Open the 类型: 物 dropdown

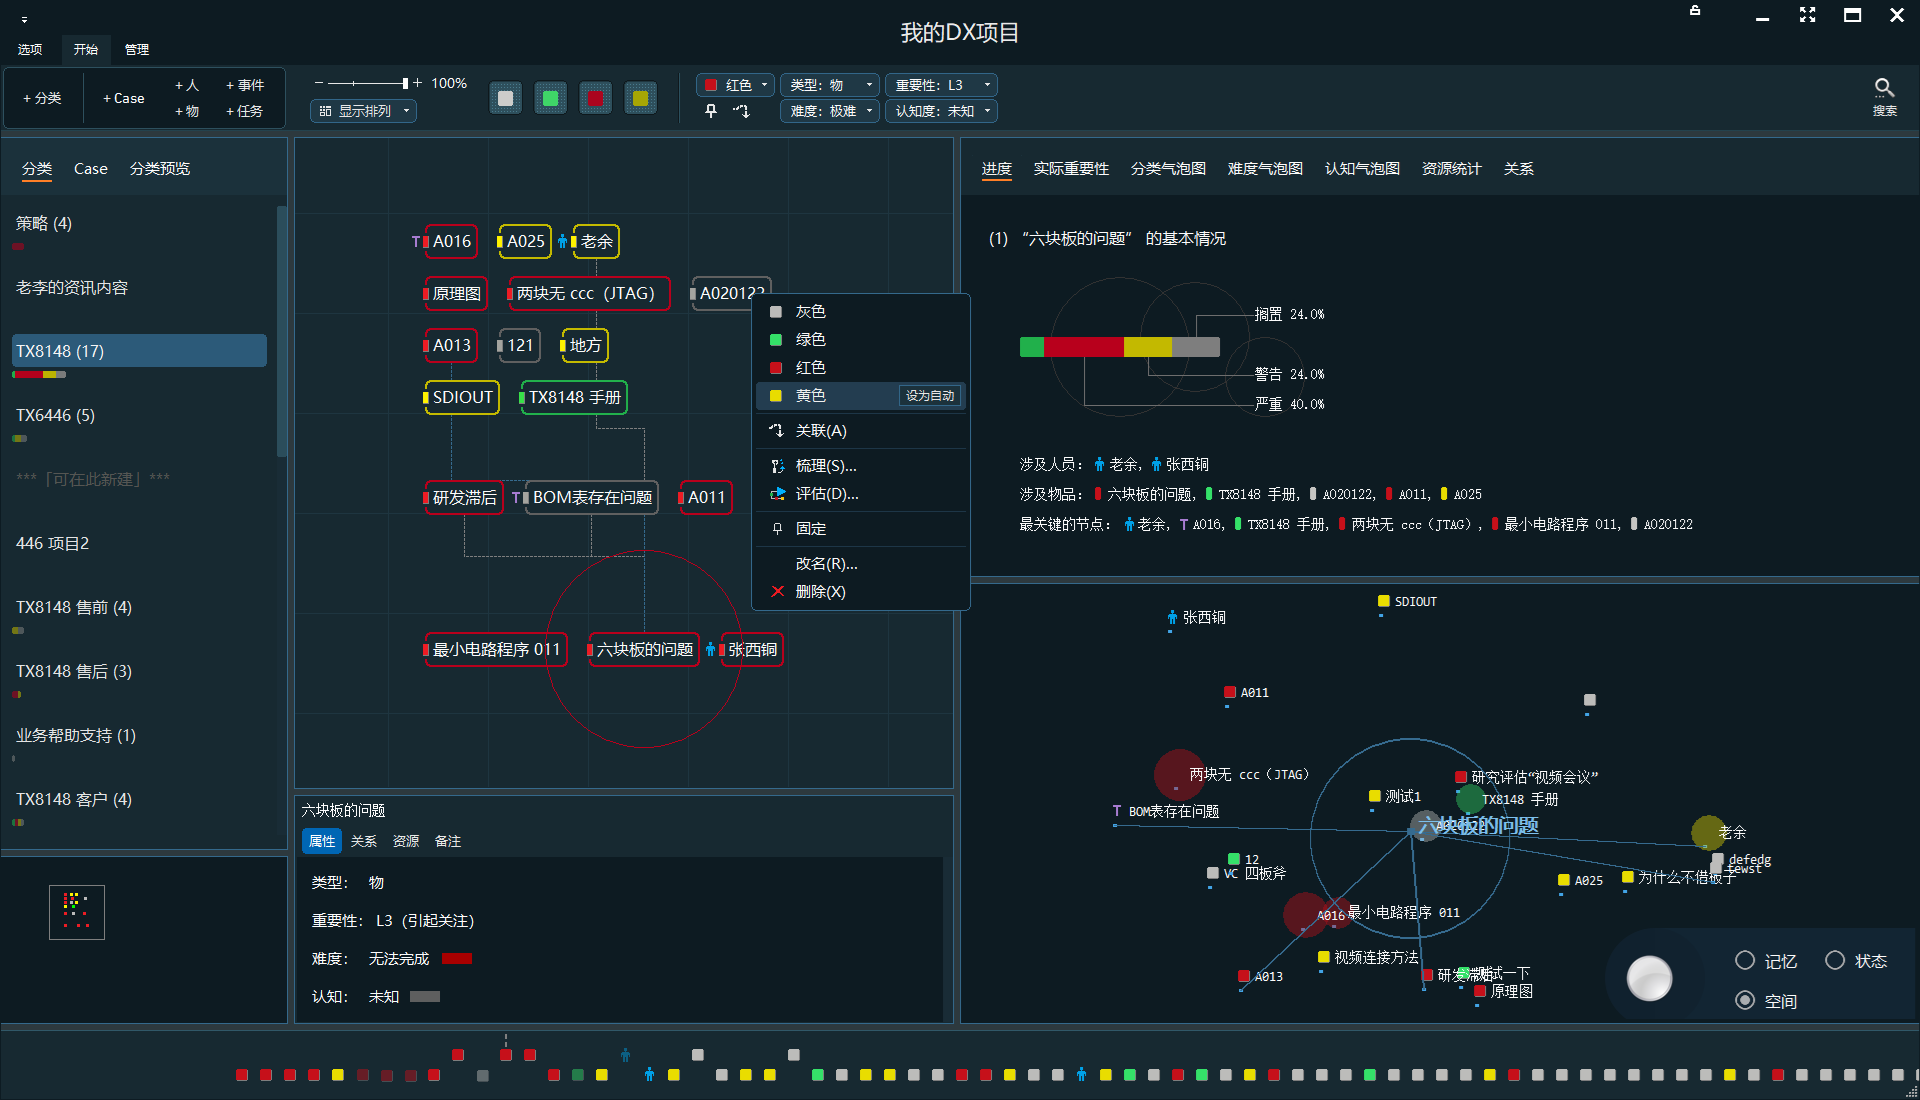pyautogui.click(x=830, y=85)
